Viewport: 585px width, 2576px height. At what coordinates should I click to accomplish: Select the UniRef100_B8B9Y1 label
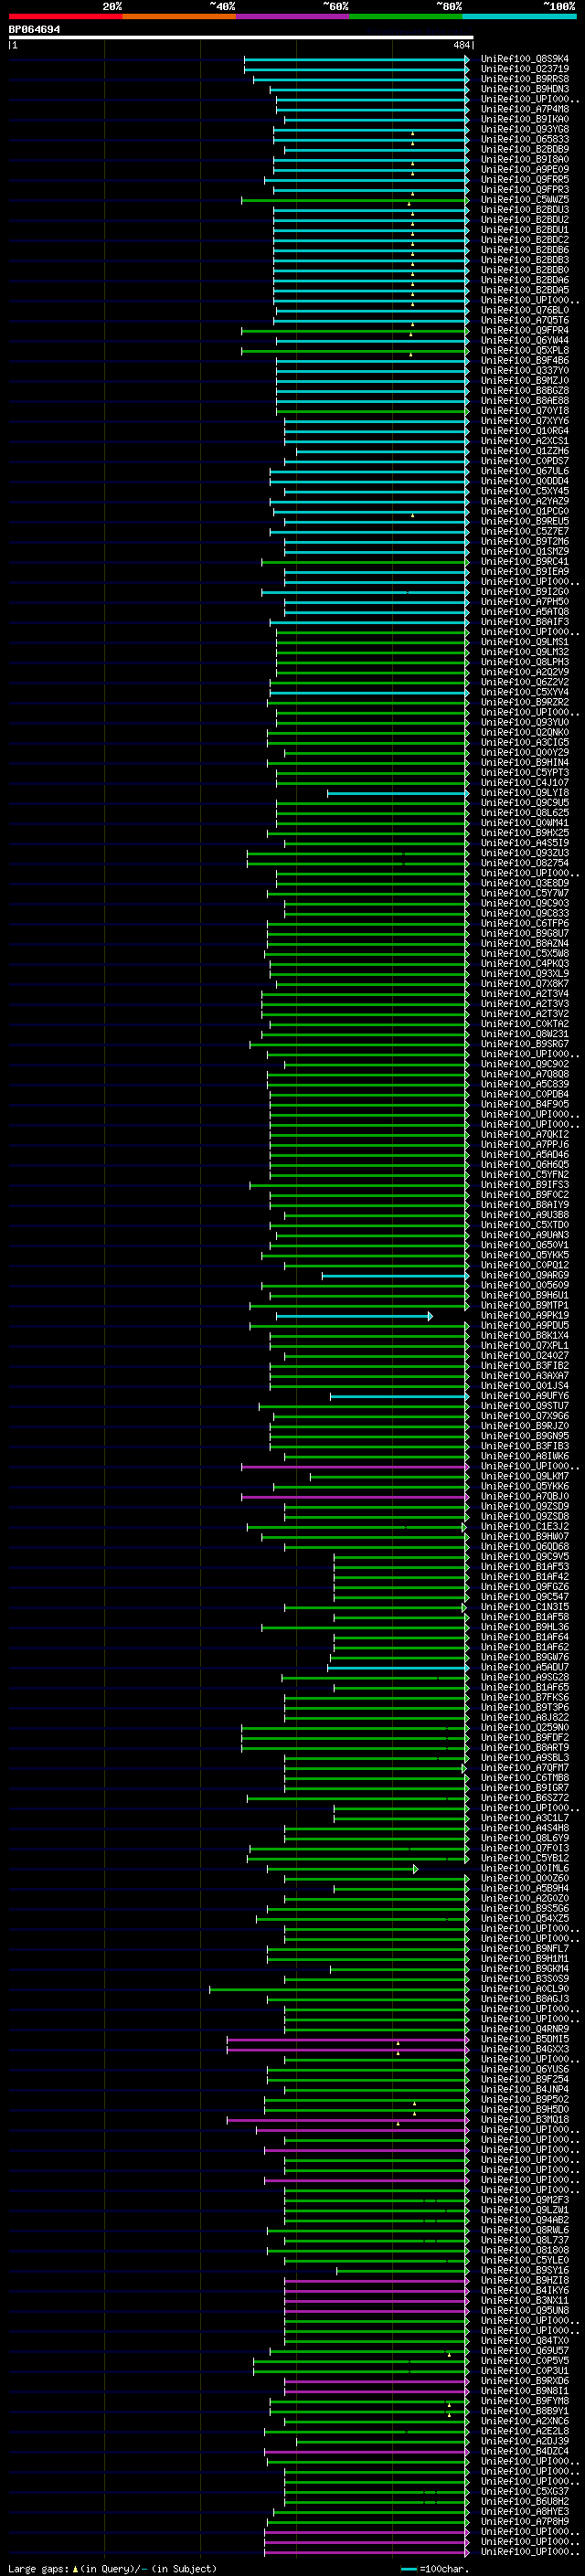pyautogui.click(x=524, y=2411)
